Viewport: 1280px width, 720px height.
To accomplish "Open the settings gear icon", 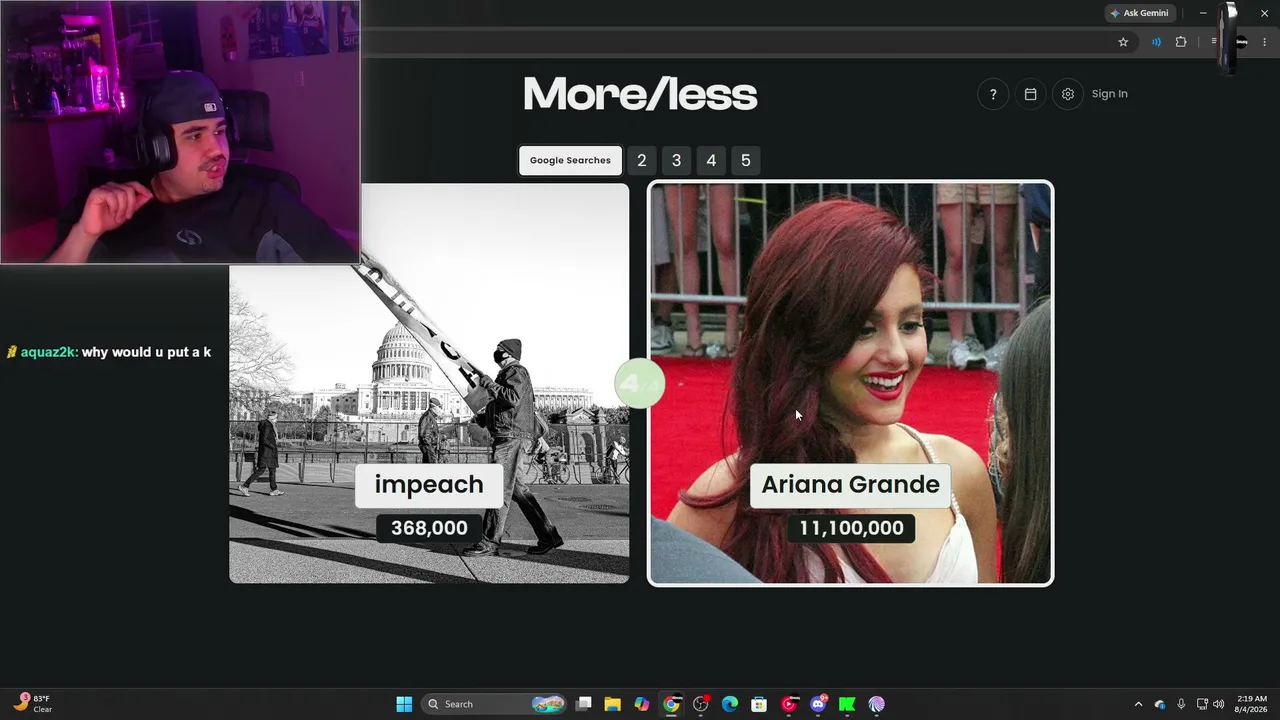I will 1068,94.
